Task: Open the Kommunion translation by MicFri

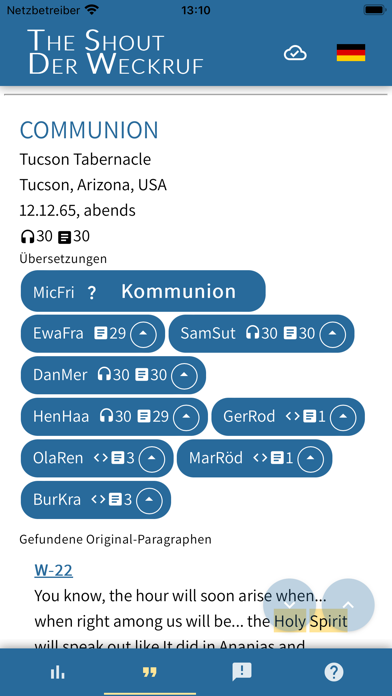Action: tap(178, 292)
